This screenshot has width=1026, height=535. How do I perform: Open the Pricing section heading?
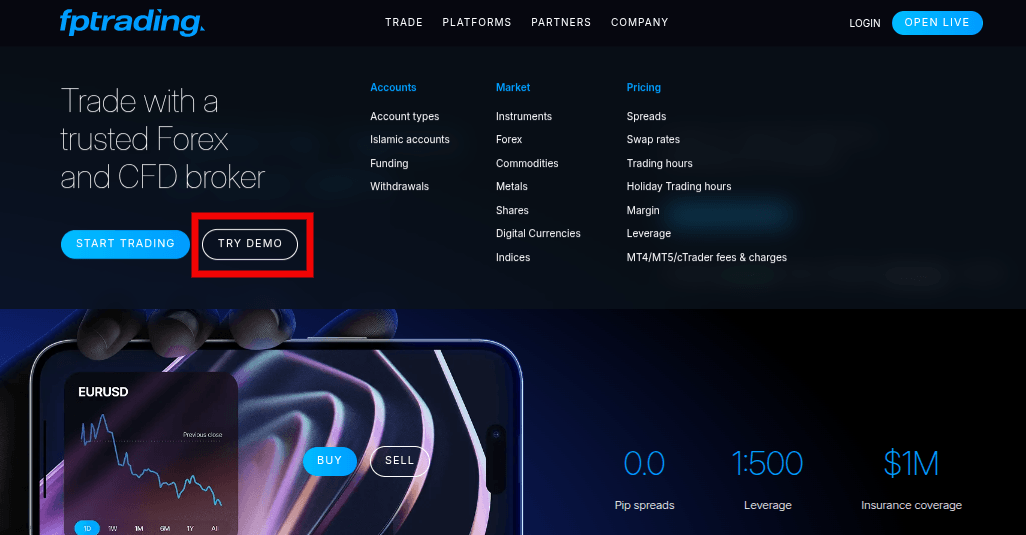643,88
